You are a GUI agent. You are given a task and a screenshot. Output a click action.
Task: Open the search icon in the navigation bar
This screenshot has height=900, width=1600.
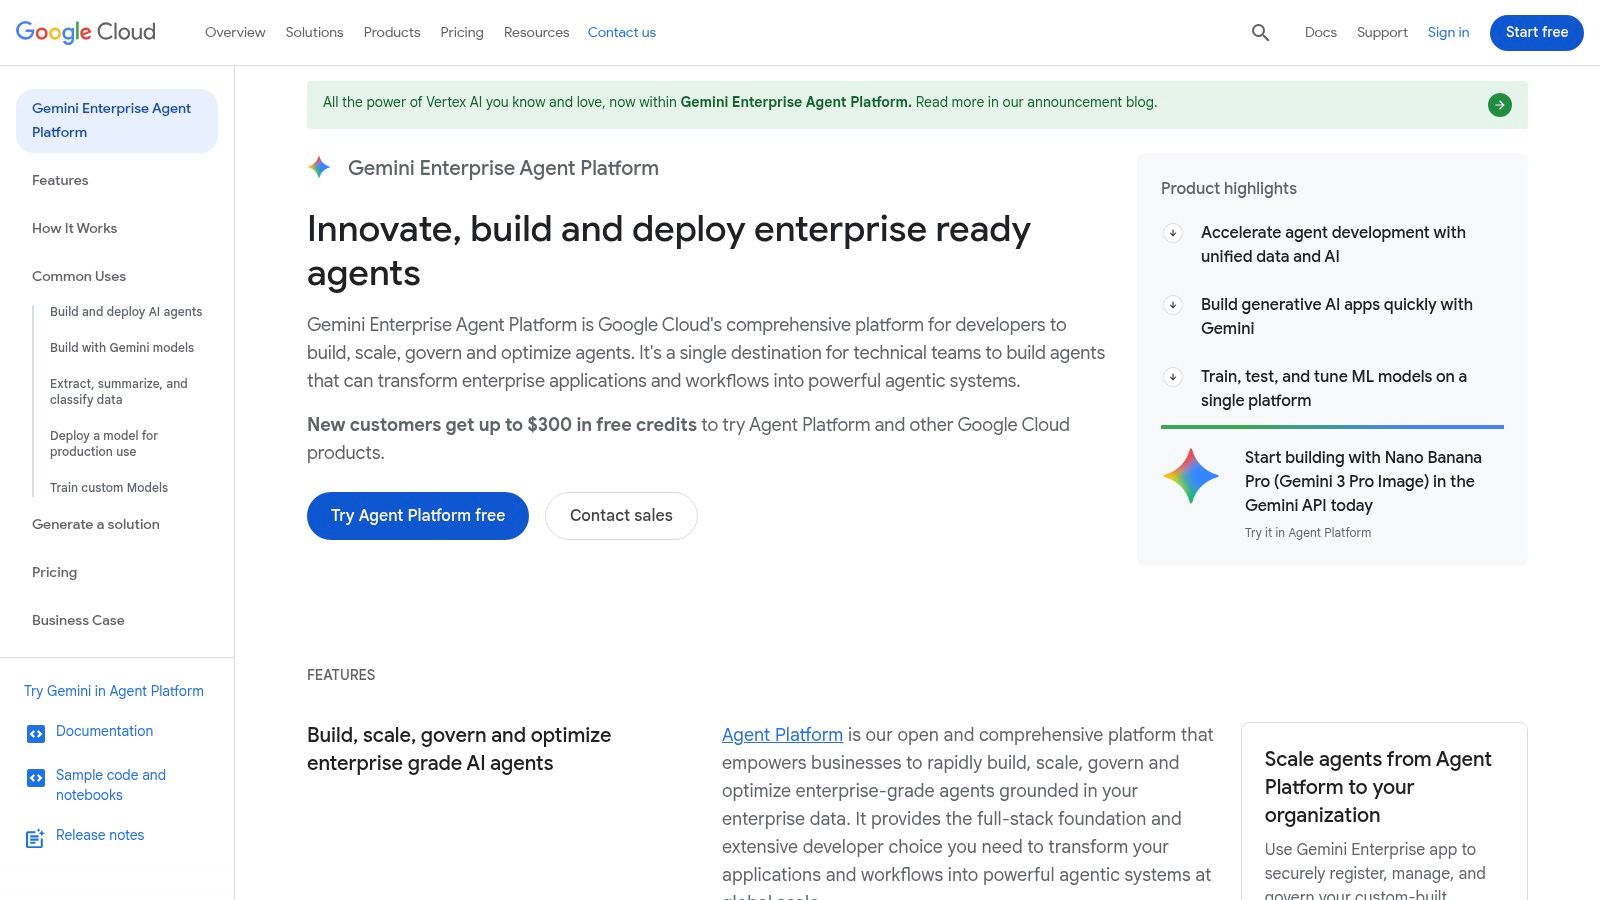(x=1259, y=32)
